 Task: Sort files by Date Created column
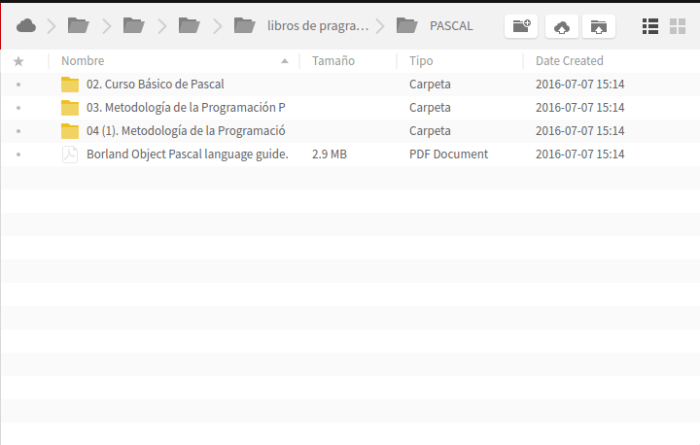tap(569, 61)
